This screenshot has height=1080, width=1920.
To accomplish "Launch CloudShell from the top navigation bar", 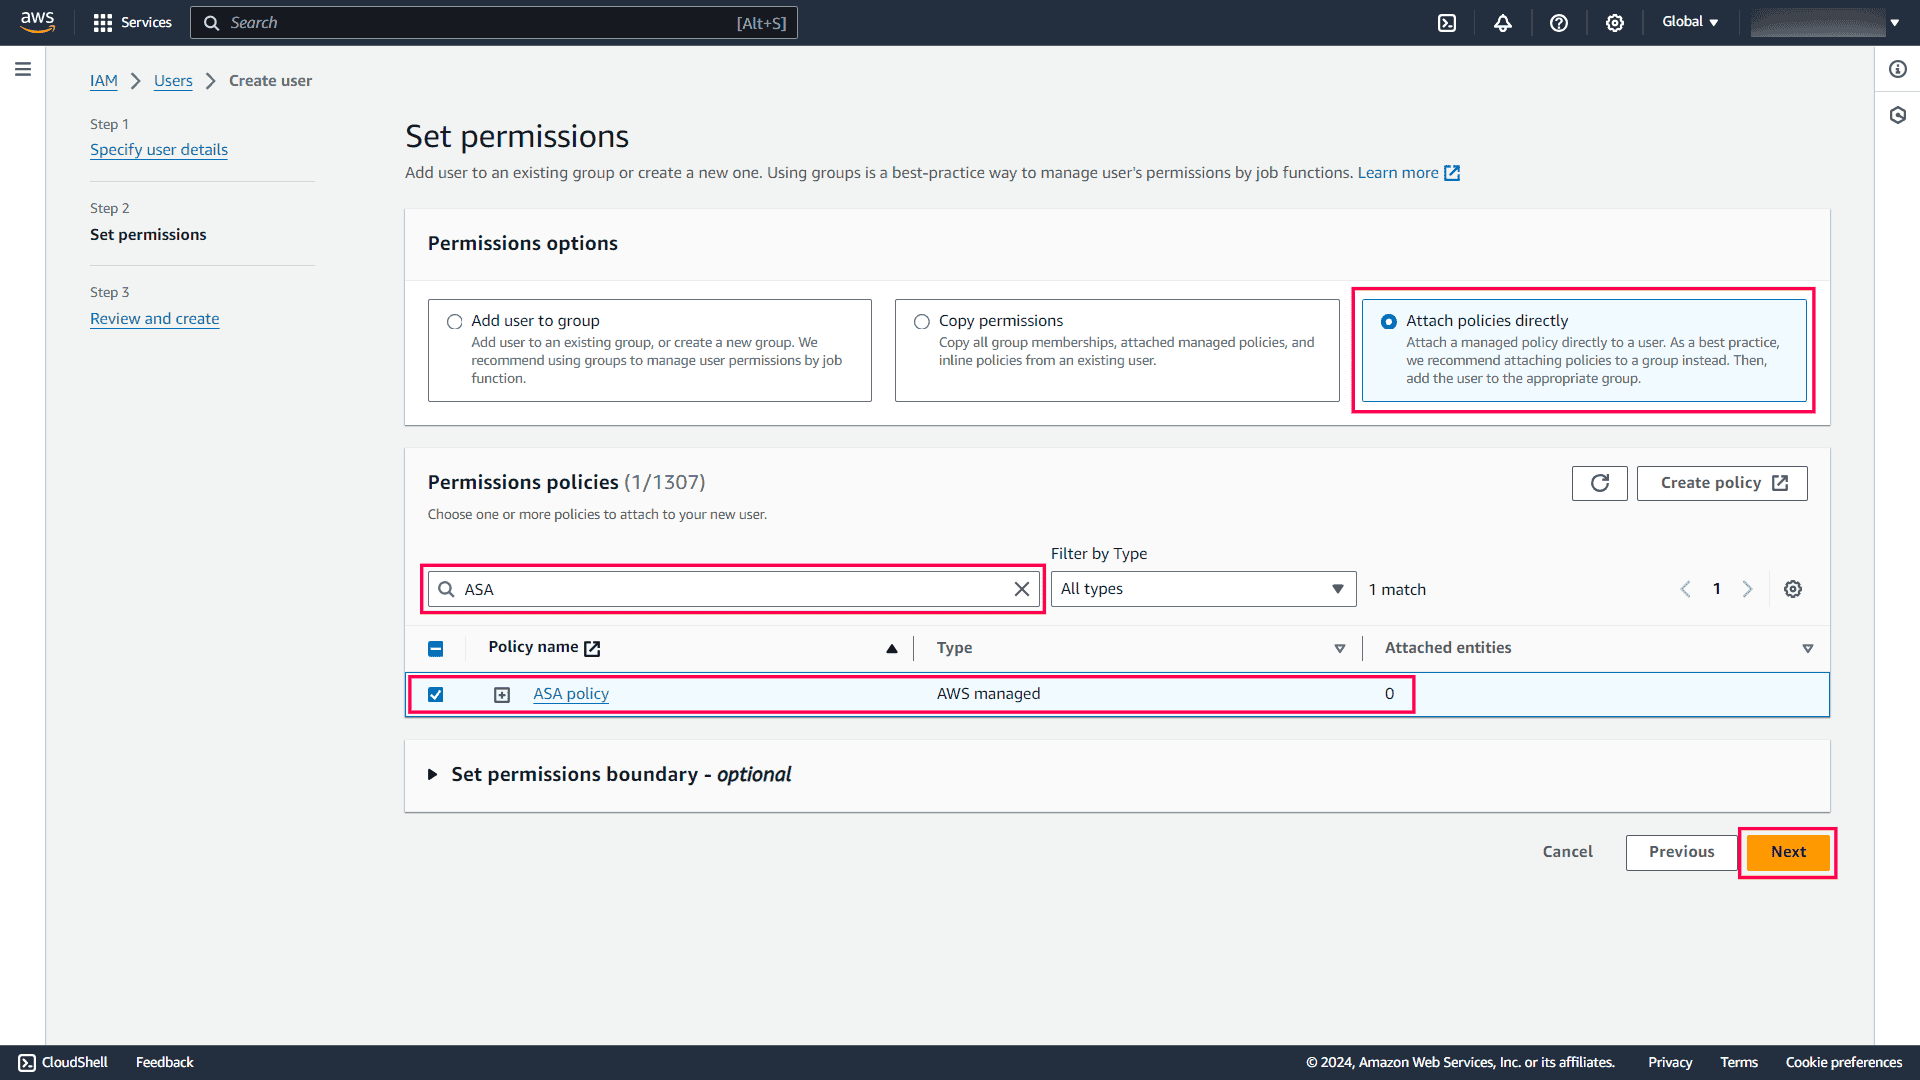I will (1447, 22).
